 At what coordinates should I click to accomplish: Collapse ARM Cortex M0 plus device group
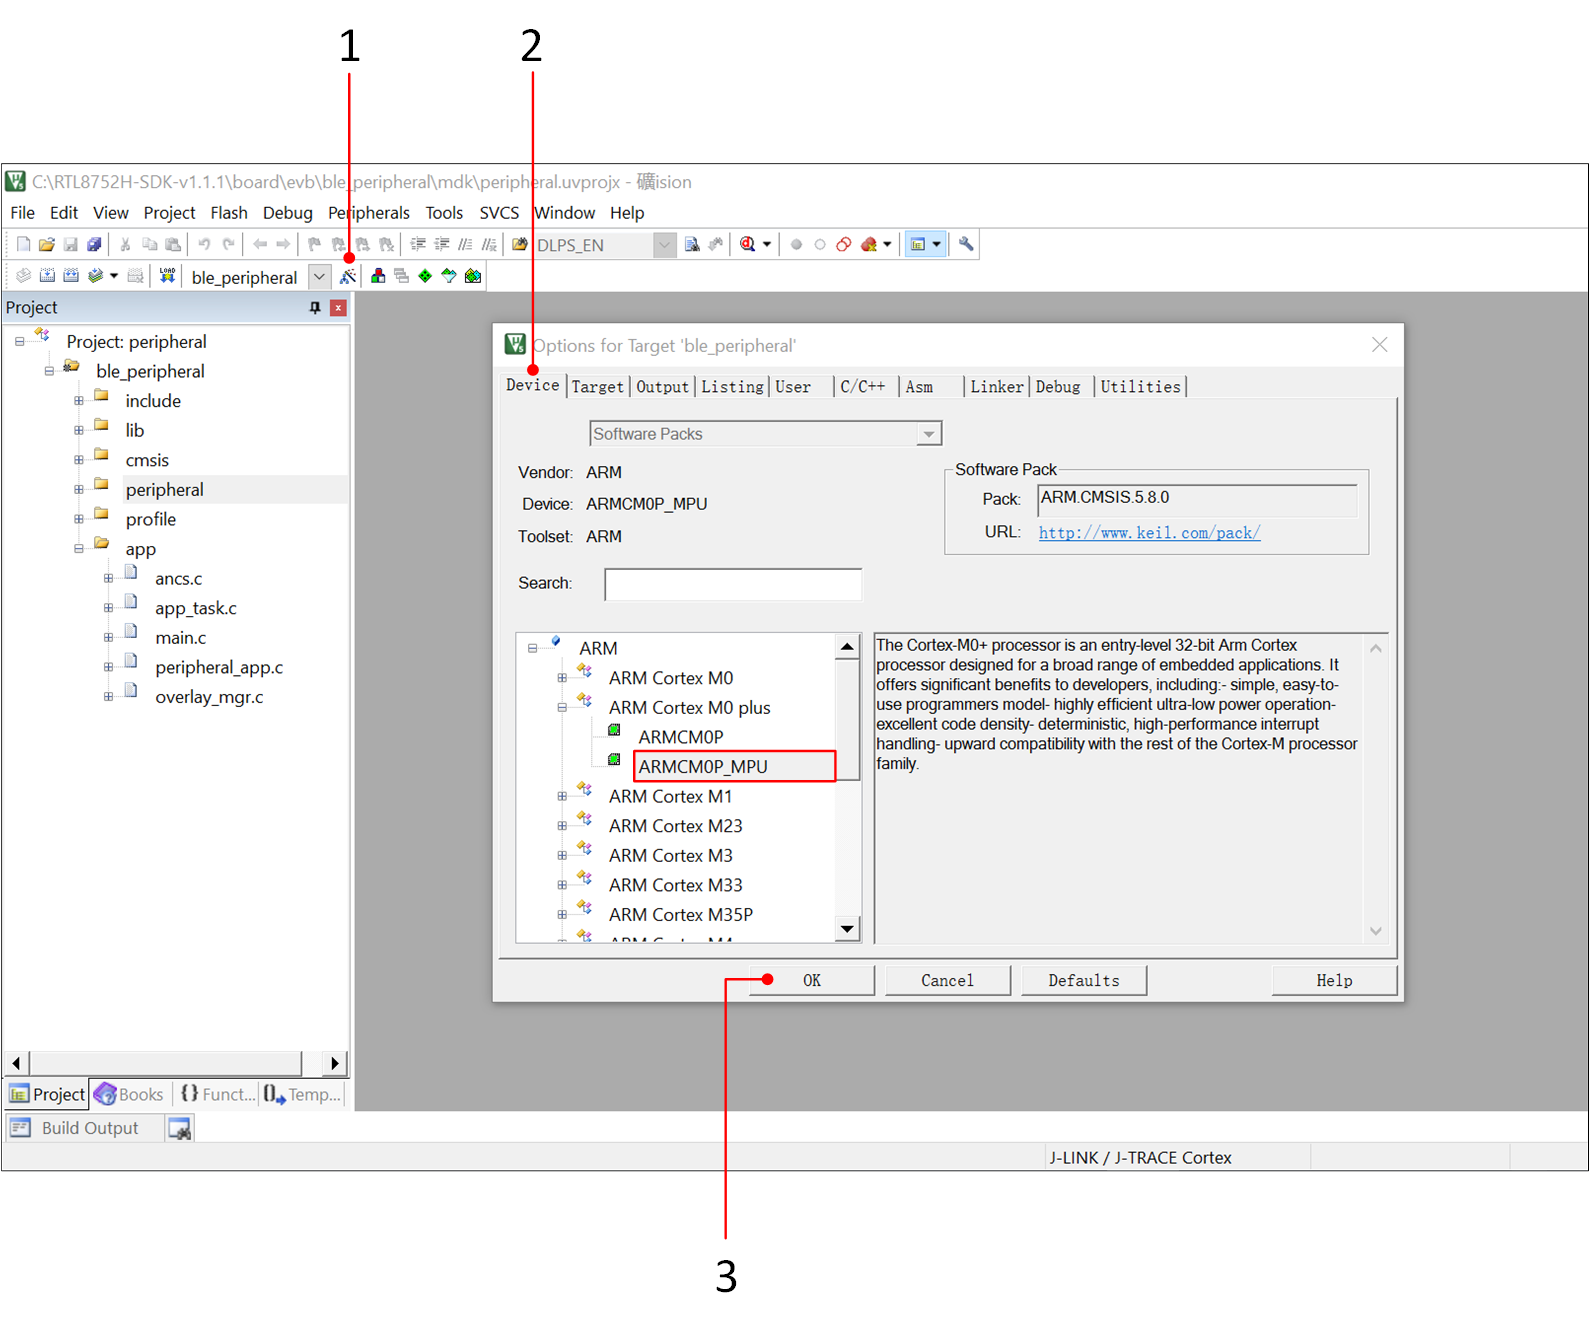(562, 708)
